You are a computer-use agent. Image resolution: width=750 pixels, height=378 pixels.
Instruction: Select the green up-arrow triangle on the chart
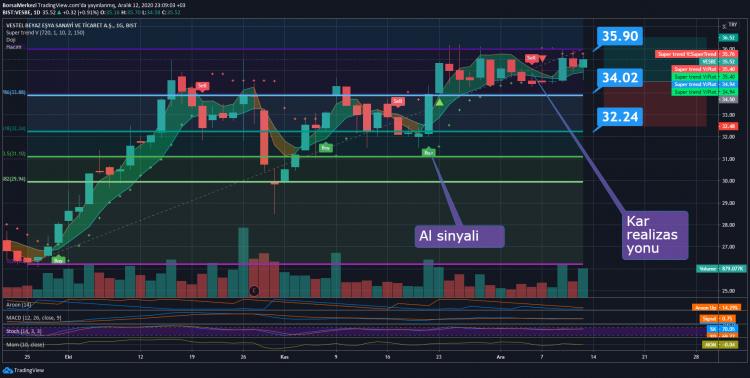pyautogui.click(x=440, y=102)
